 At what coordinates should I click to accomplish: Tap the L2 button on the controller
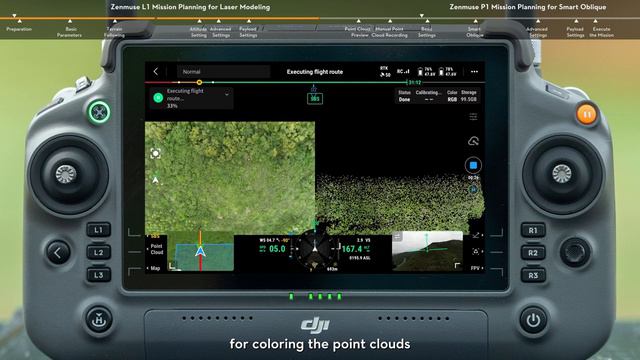click(99, 252)
